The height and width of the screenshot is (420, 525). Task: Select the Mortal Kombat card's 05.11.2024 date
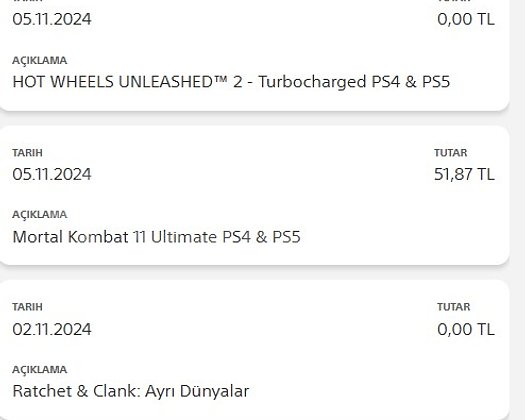tap(52, 174)
